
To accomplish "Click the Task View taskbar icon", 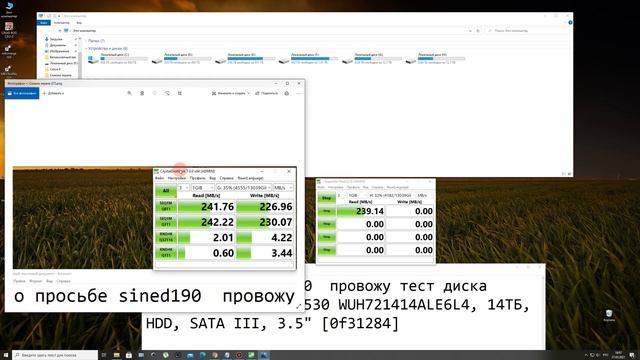I will [104, 355].
